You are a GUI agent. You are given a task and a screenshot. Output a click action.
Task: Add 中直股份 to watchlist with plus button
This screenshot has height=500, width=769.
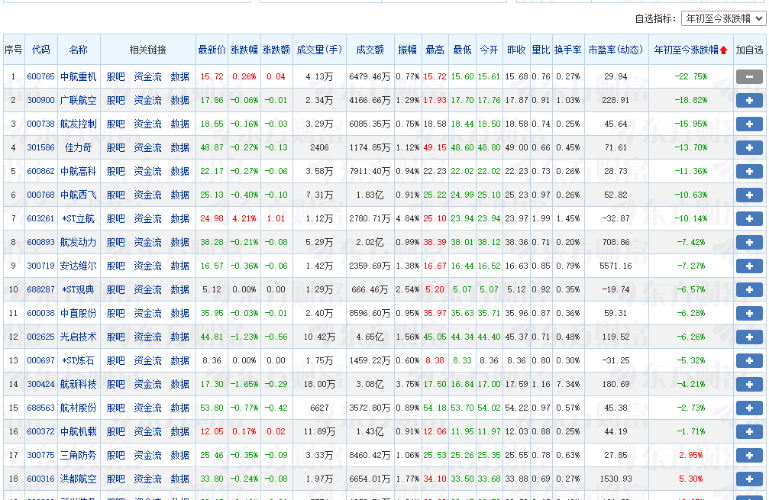coord(749,313)
